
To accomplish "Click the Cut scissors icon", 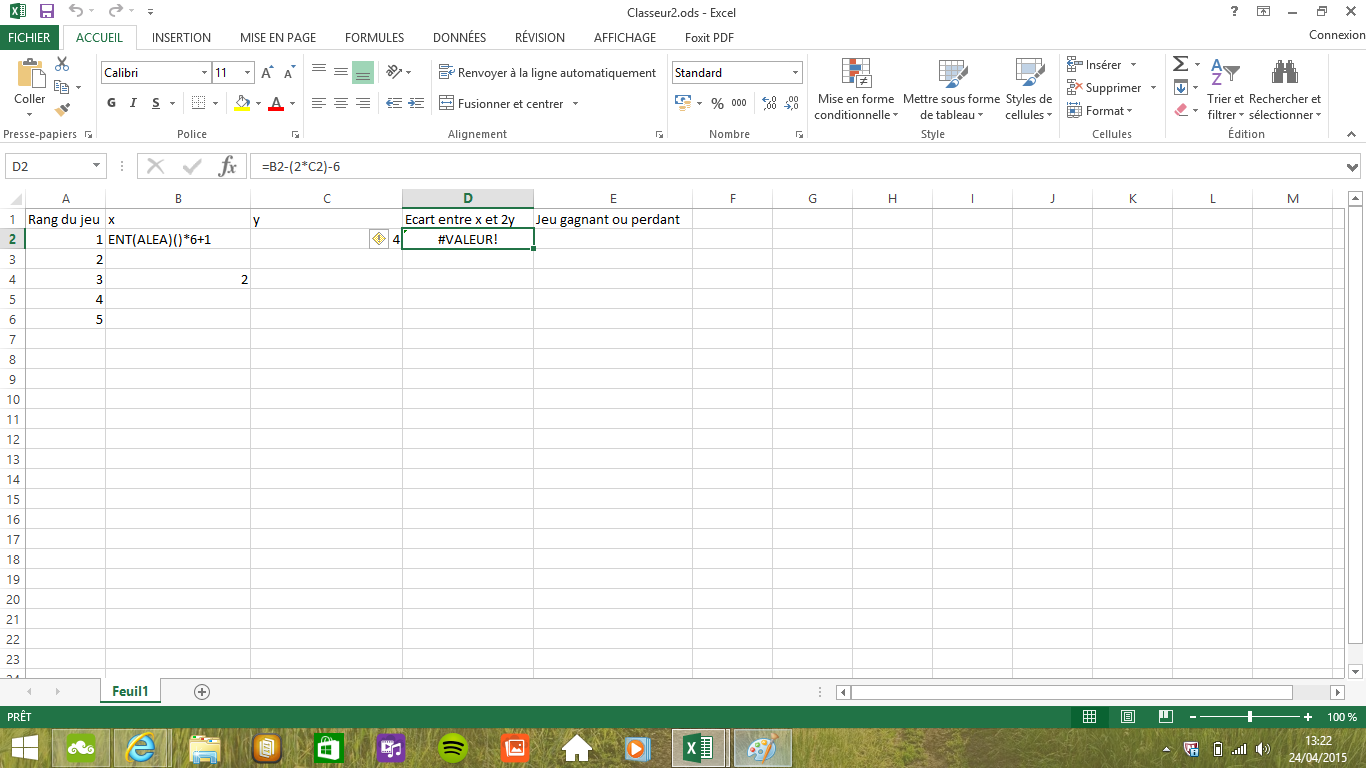I will [62, 64].
